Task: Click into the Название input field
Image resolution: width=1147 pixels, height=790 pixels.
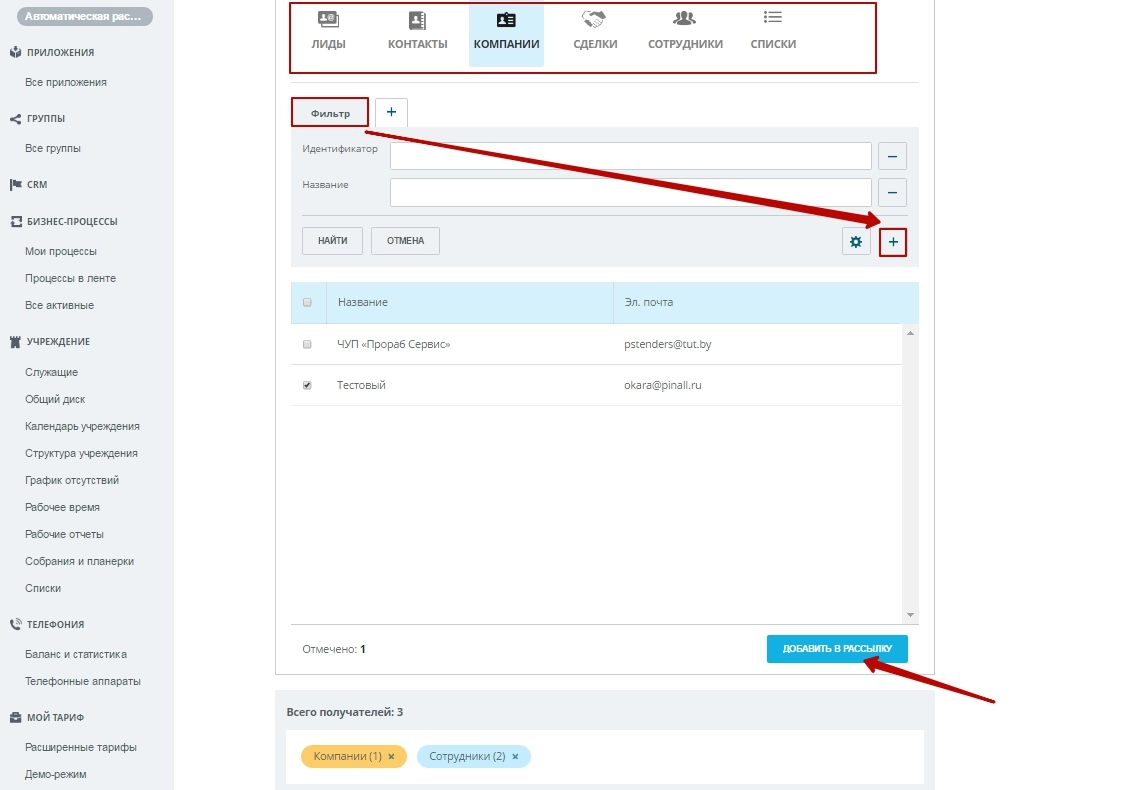Action: 630,192
